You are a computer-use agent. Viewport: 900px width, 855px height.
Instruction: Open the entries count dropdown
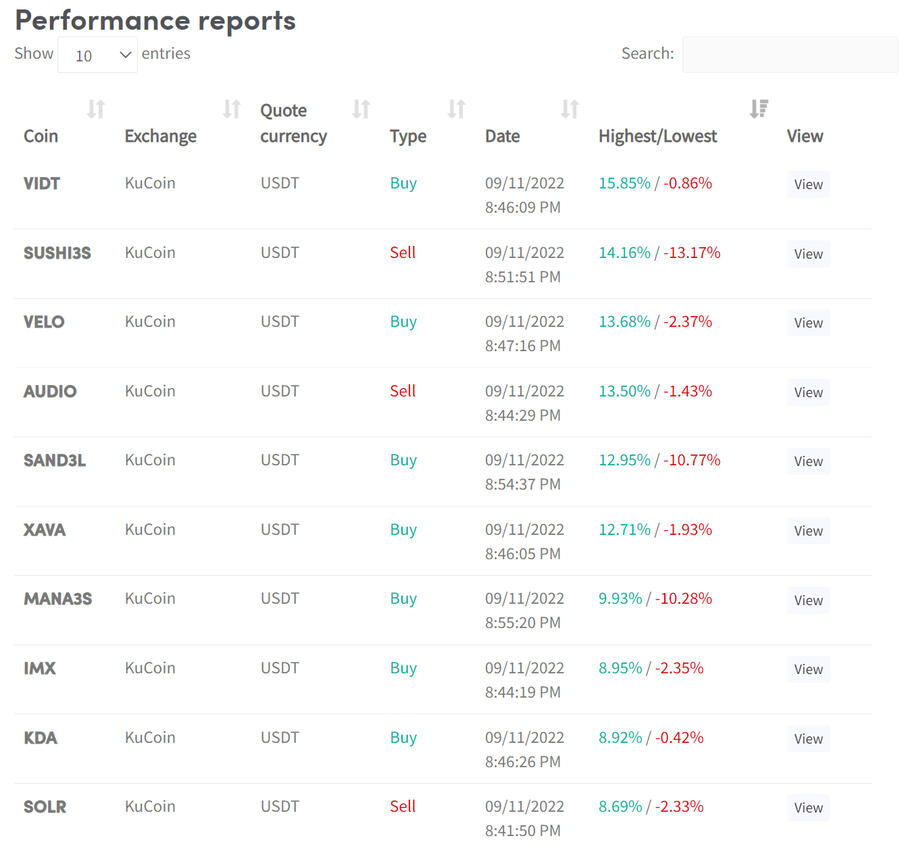(97, 55)
